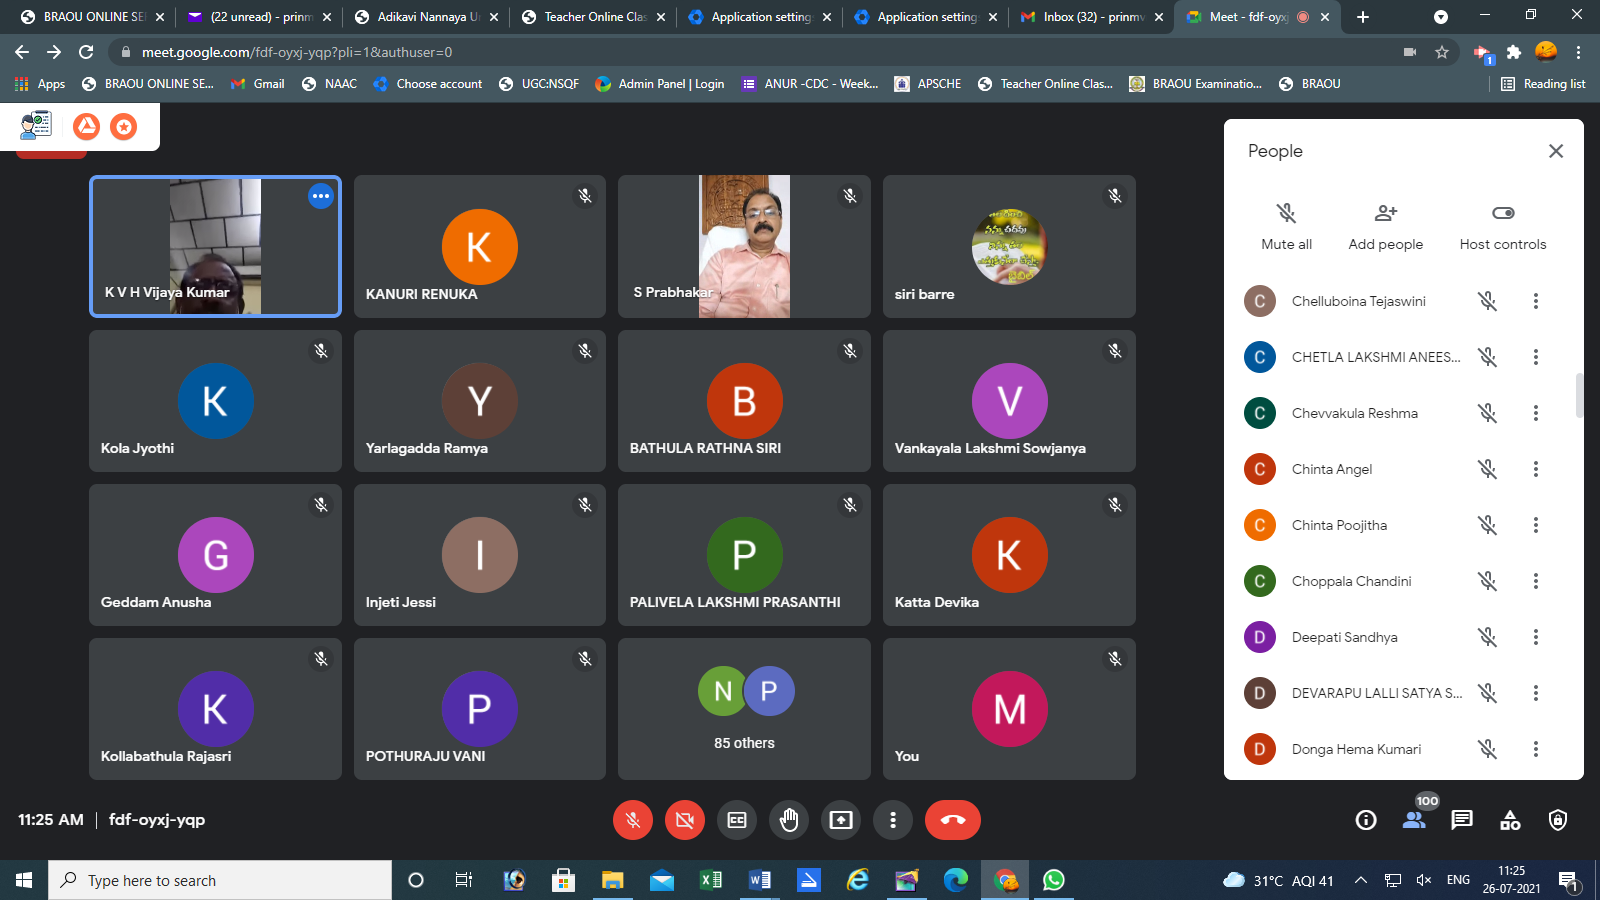Click Add people button
1600x900 pixels.
(x=1385, y=226)
